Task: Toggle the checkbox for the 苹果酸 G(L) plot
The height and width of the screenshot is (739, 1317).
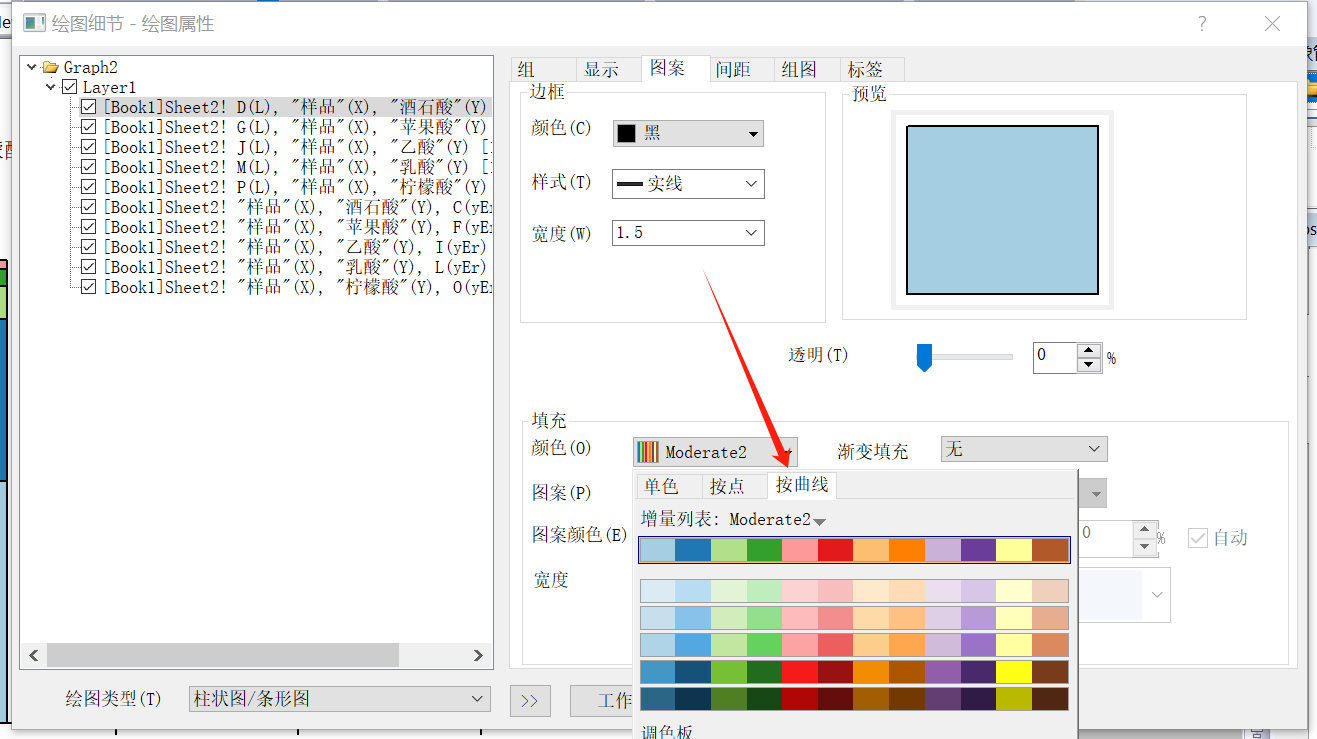Action: tap(88, 127)
